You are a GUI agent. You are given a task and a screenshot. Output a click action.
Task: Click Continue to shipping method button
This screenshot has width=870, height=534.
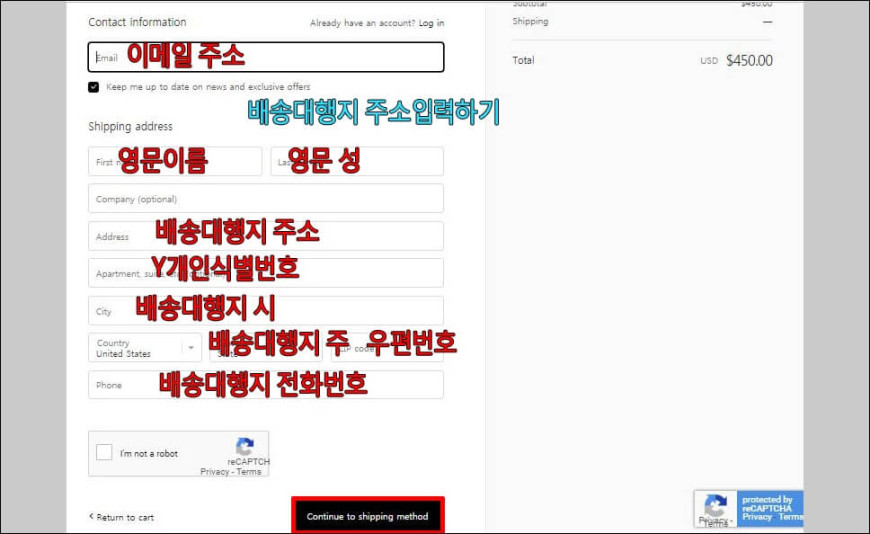click(x=368, y=516)
